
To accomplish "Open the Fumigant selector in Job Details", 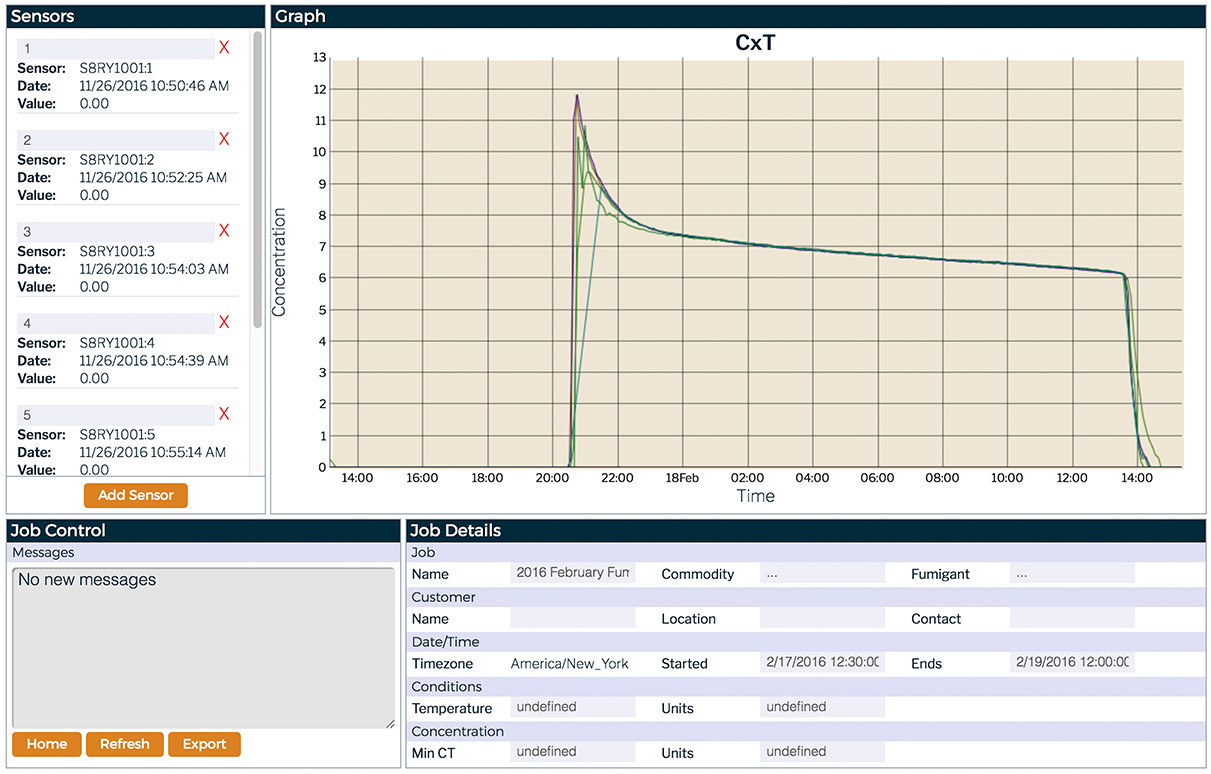I will tap(1071, 573).
